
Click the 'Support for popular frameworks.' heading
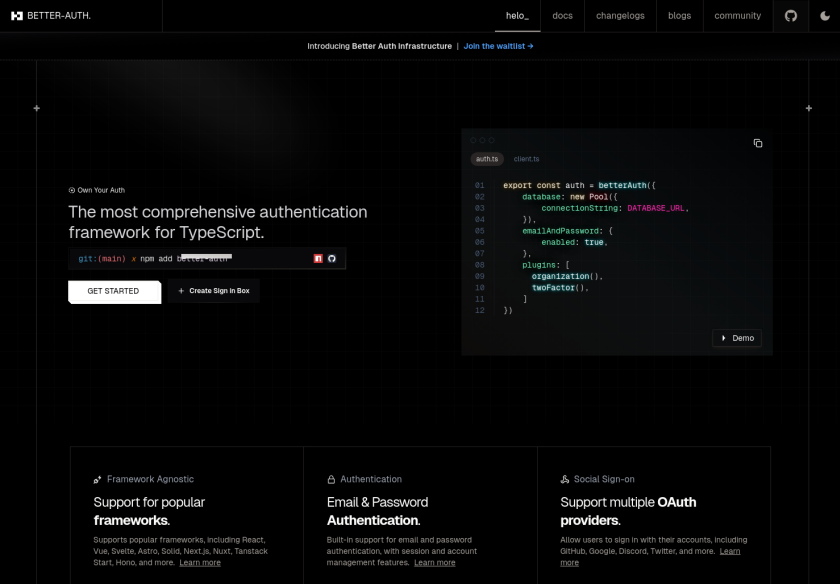[x=149, y=511]
